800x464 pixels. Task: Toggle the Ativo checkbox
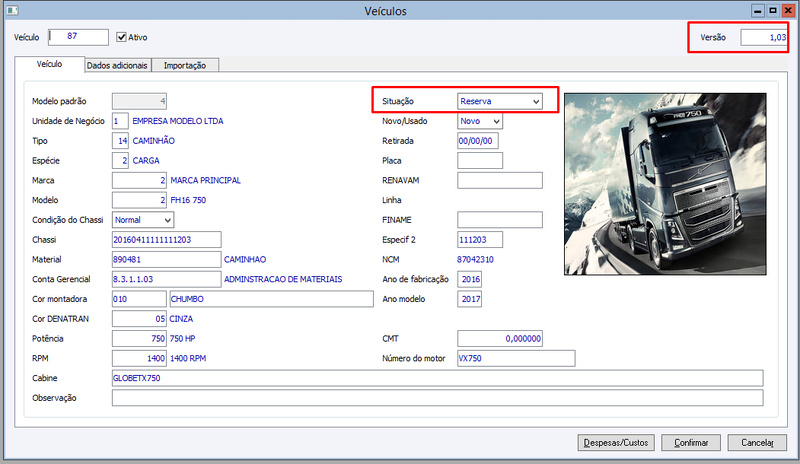(121, 37)
